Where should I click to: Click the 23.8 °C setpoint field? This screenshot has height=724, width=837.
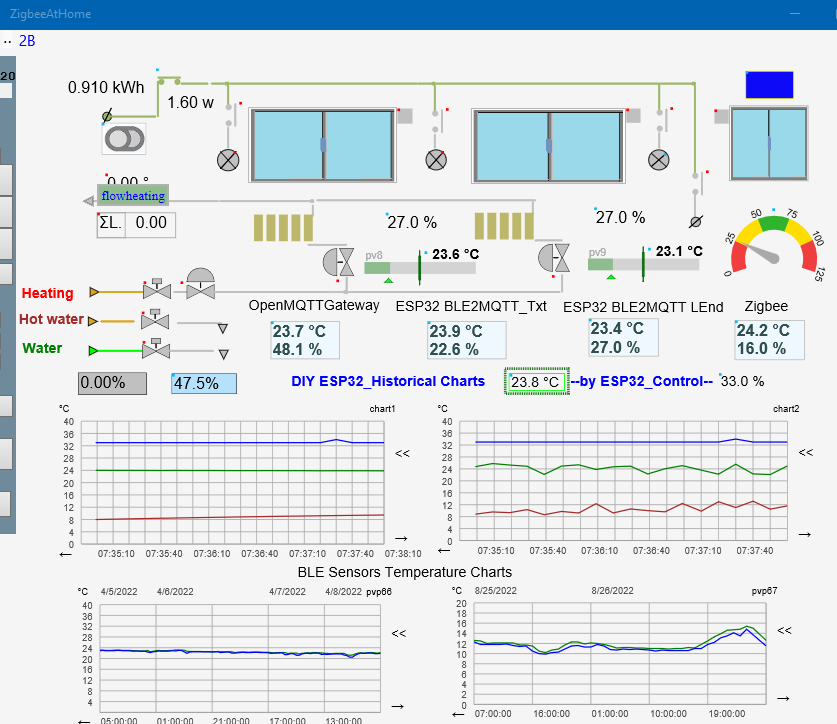click(537, 381)
